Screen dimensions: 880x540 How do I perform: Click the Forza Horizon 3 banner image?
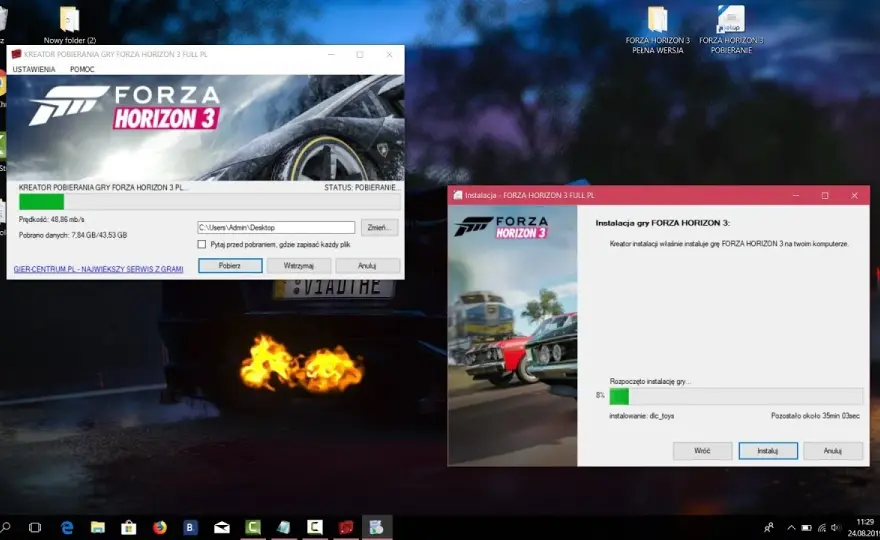point(205,127)
